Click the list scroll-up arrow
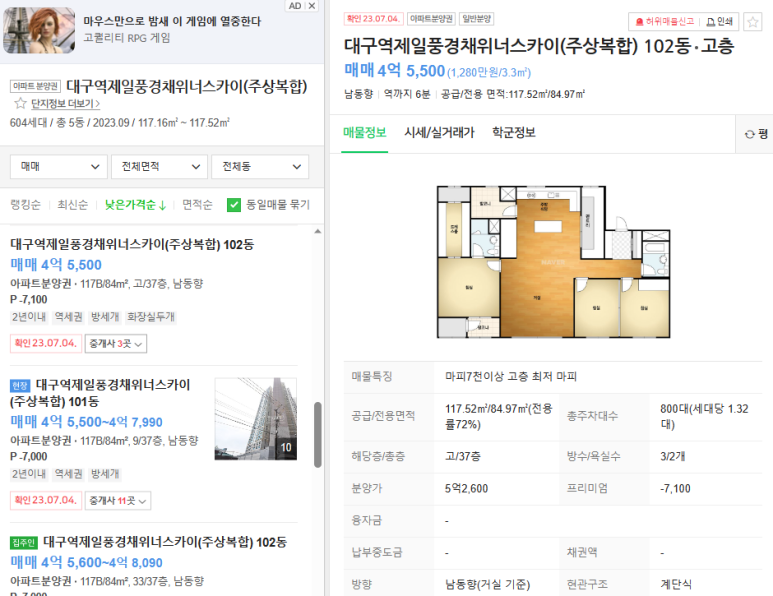This screenshot has width=773, height=596. (x=317, y=231)
